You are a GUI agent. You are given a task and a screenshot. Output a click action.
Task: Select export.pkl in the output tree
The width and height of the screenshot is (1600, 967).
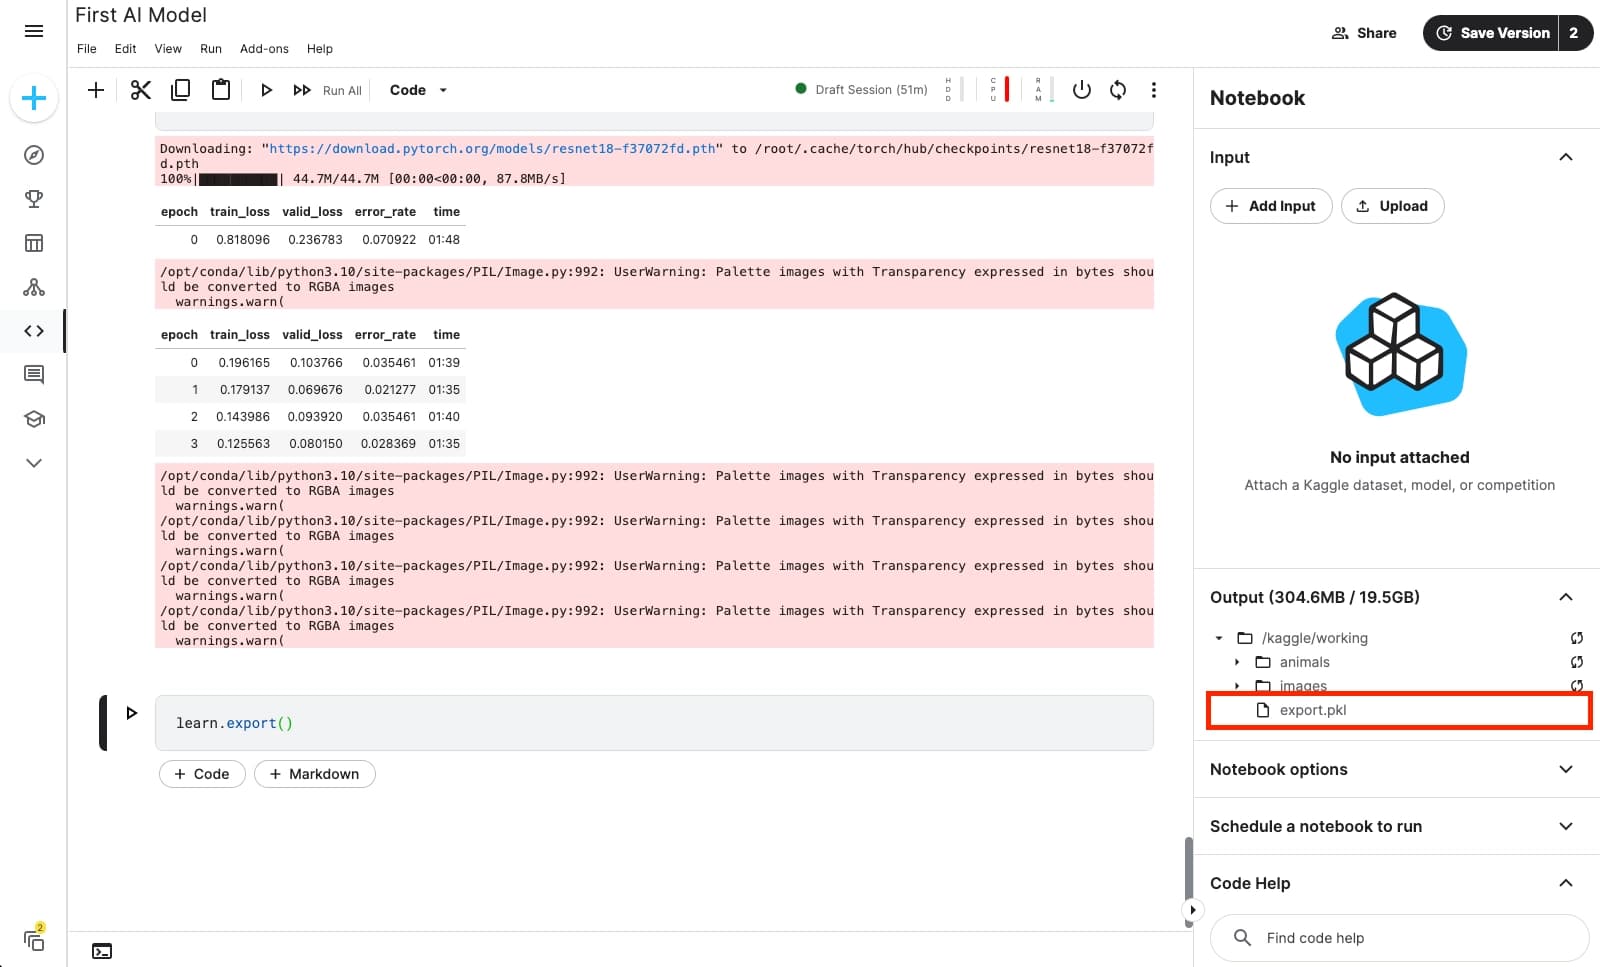(1312, 710)
